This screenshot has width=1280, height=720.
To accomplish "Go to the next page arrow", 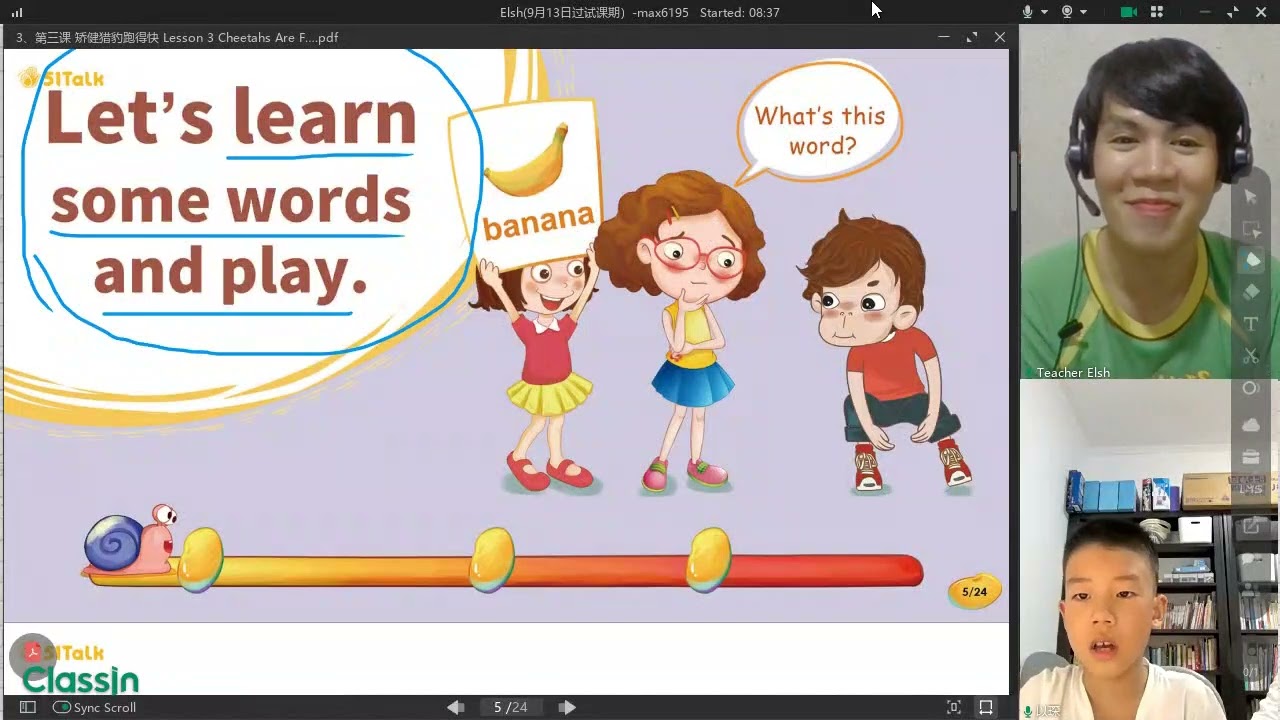I will pyautogui.click(x=567, y=707).
